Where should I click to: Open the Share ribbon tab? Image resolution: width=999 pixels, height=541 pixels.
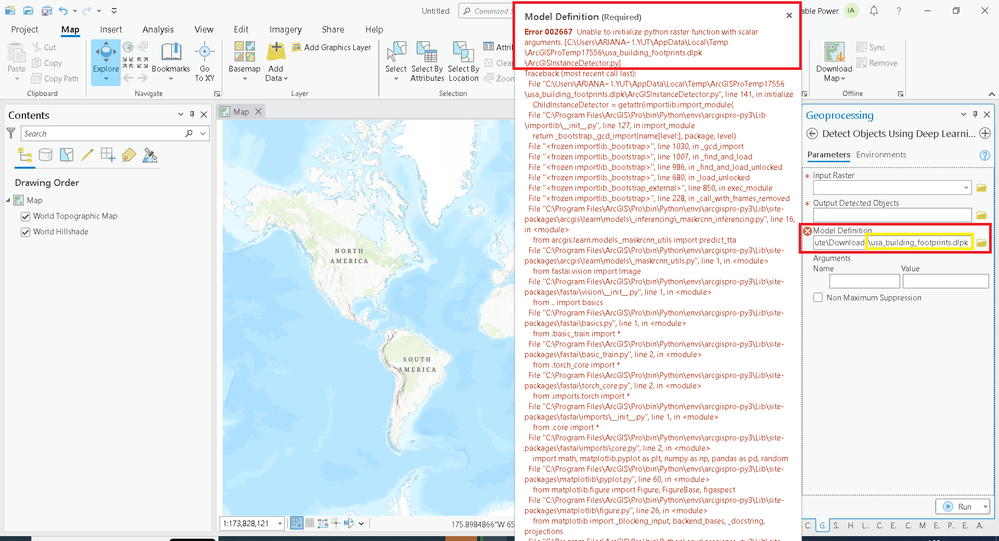pyautogui.click(x=333, y=29)
